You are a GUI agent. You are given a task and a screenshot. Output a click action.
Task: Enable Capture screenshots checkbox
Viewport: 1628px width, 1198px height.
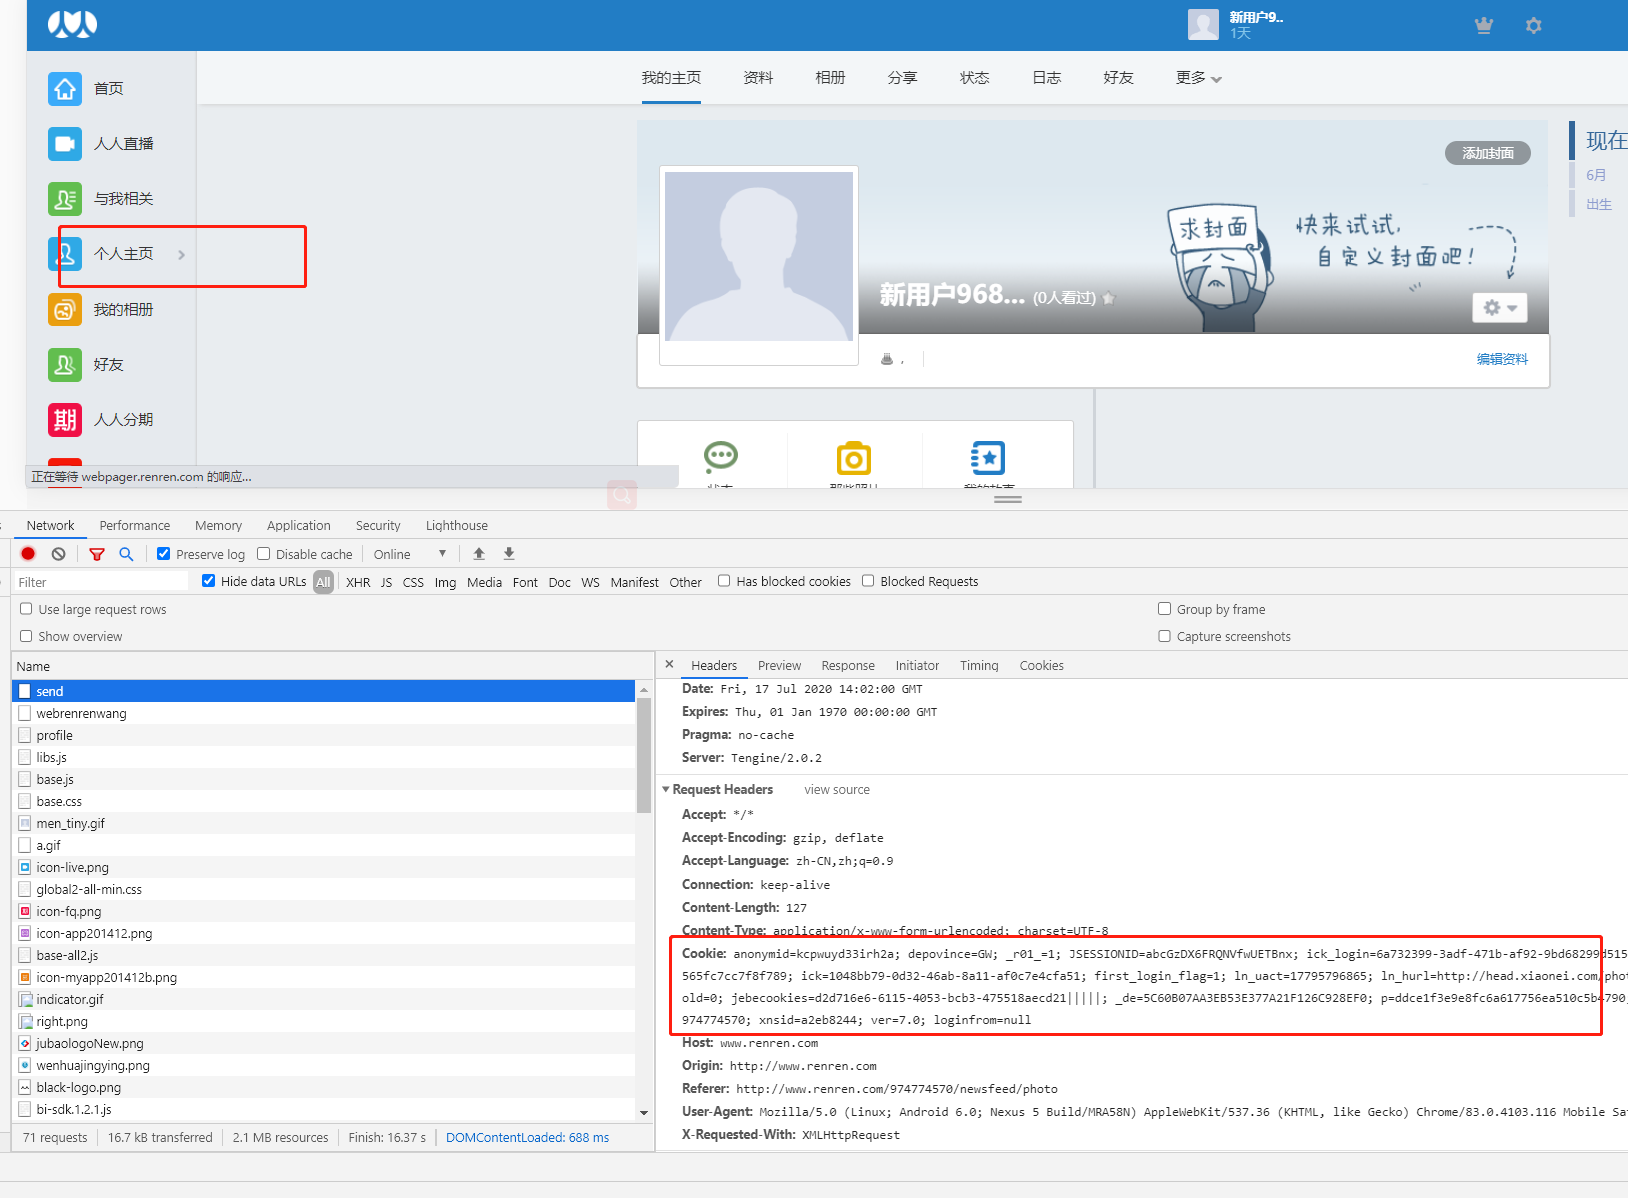coord(1164,636)
